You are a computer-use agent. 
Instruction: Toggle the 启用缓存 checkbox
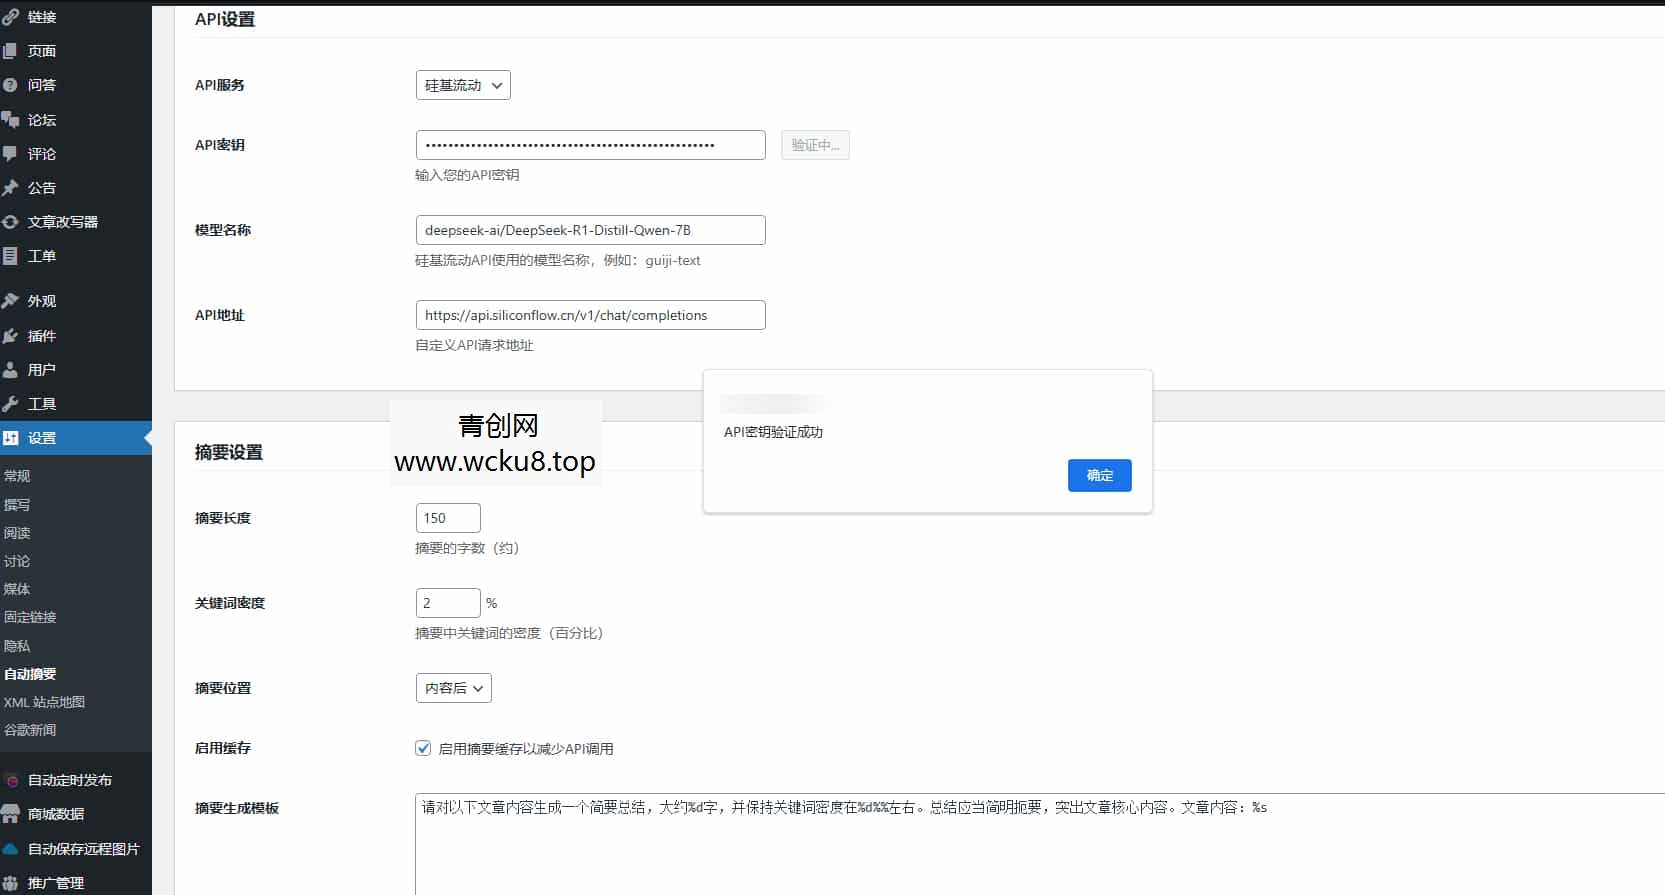(x=423, y=748)
